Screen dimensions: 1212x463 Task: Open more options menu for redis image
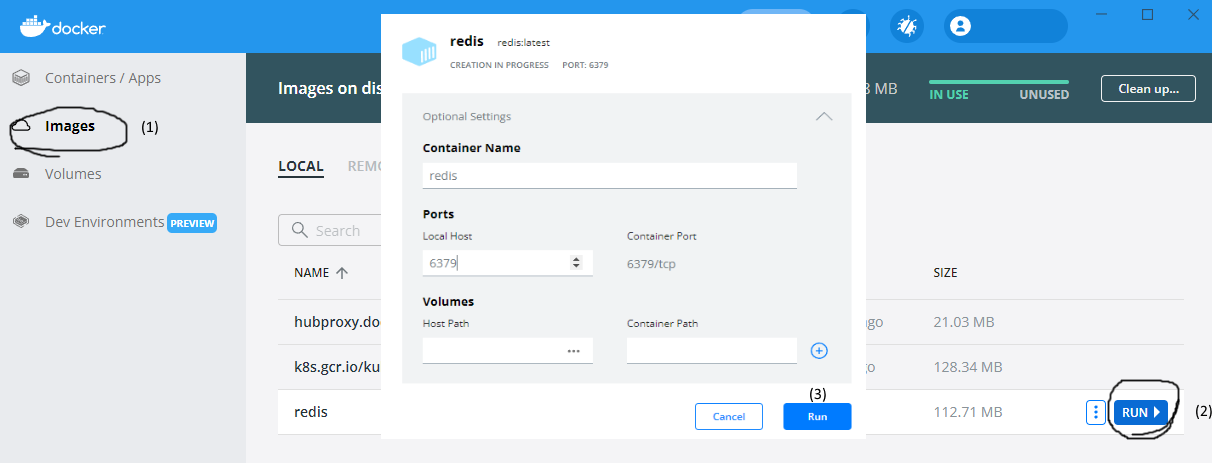coord(1096,412)
